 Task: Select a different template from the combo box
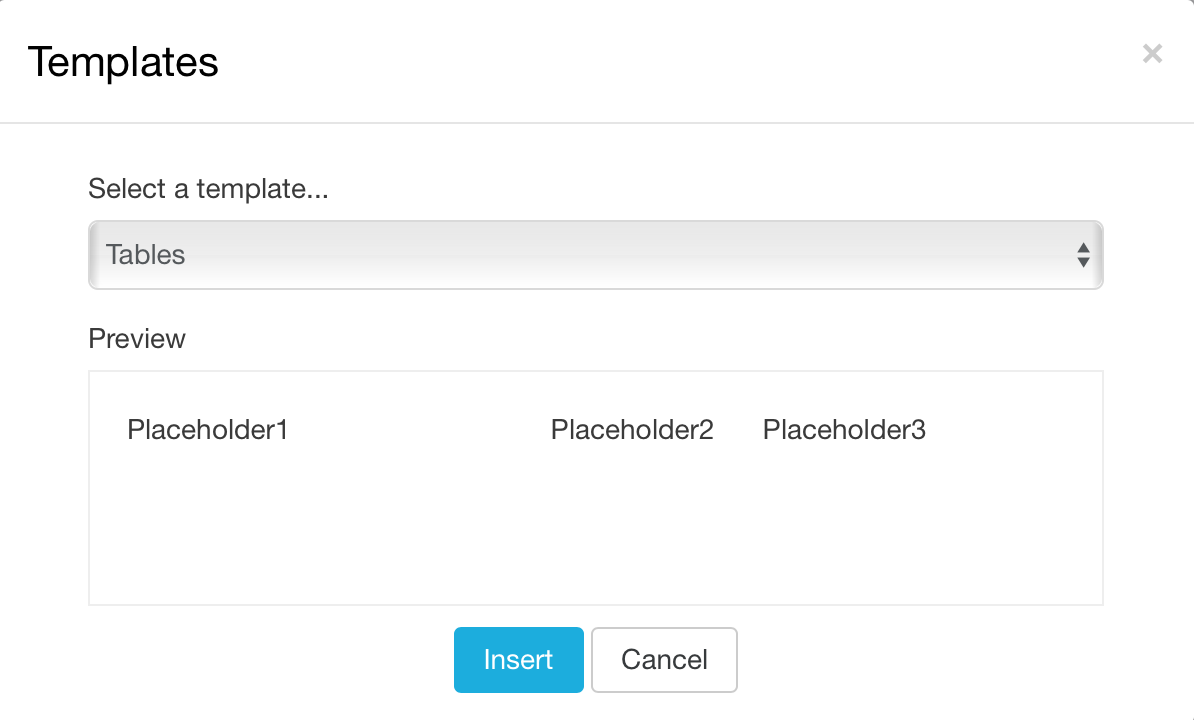595,255
